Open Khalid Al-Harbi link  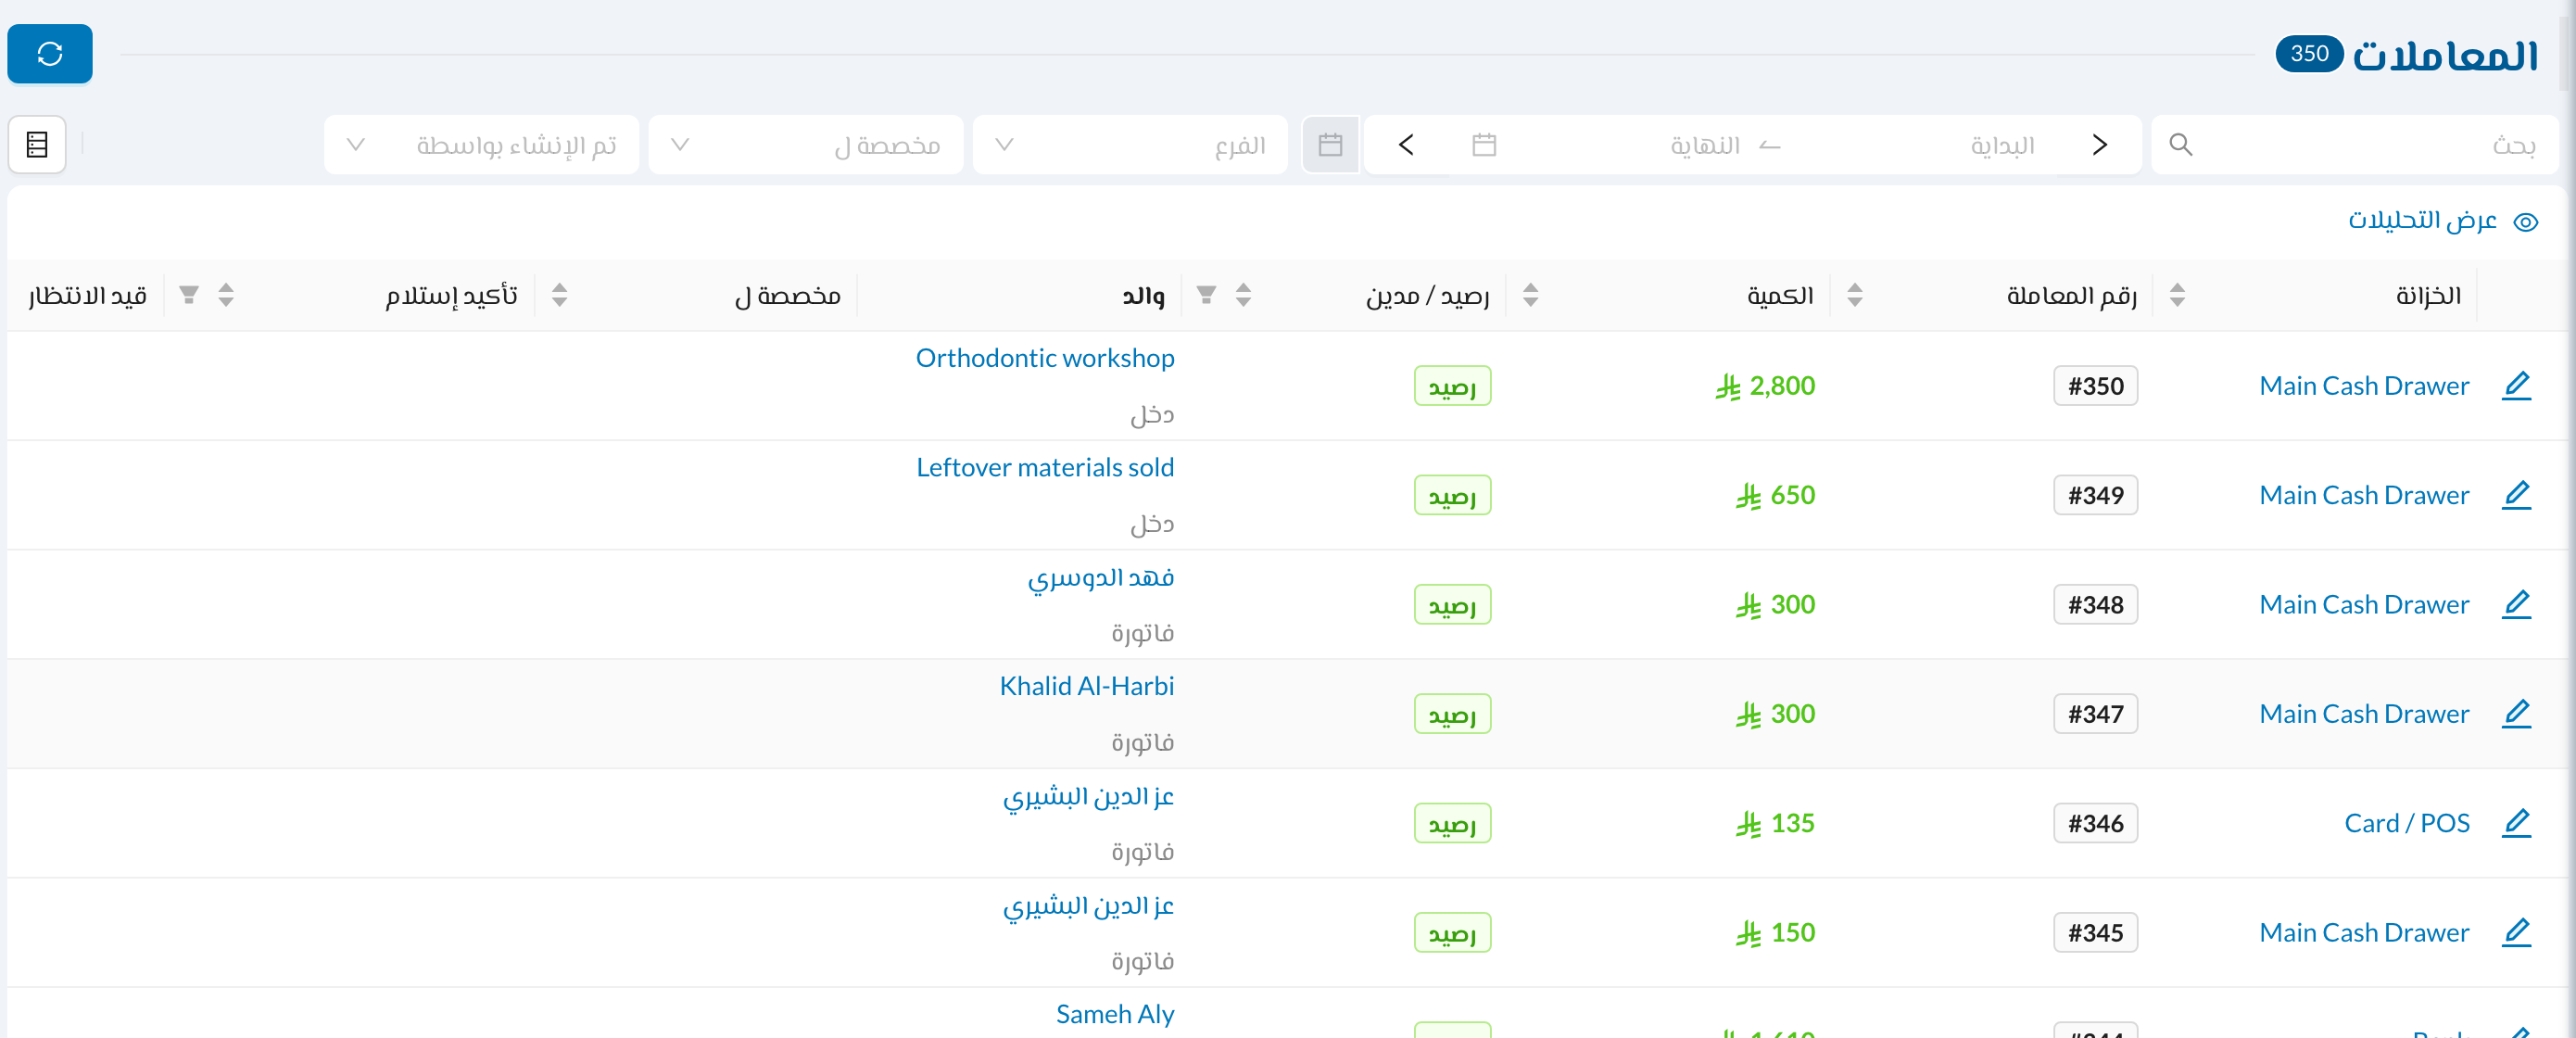1087,686
